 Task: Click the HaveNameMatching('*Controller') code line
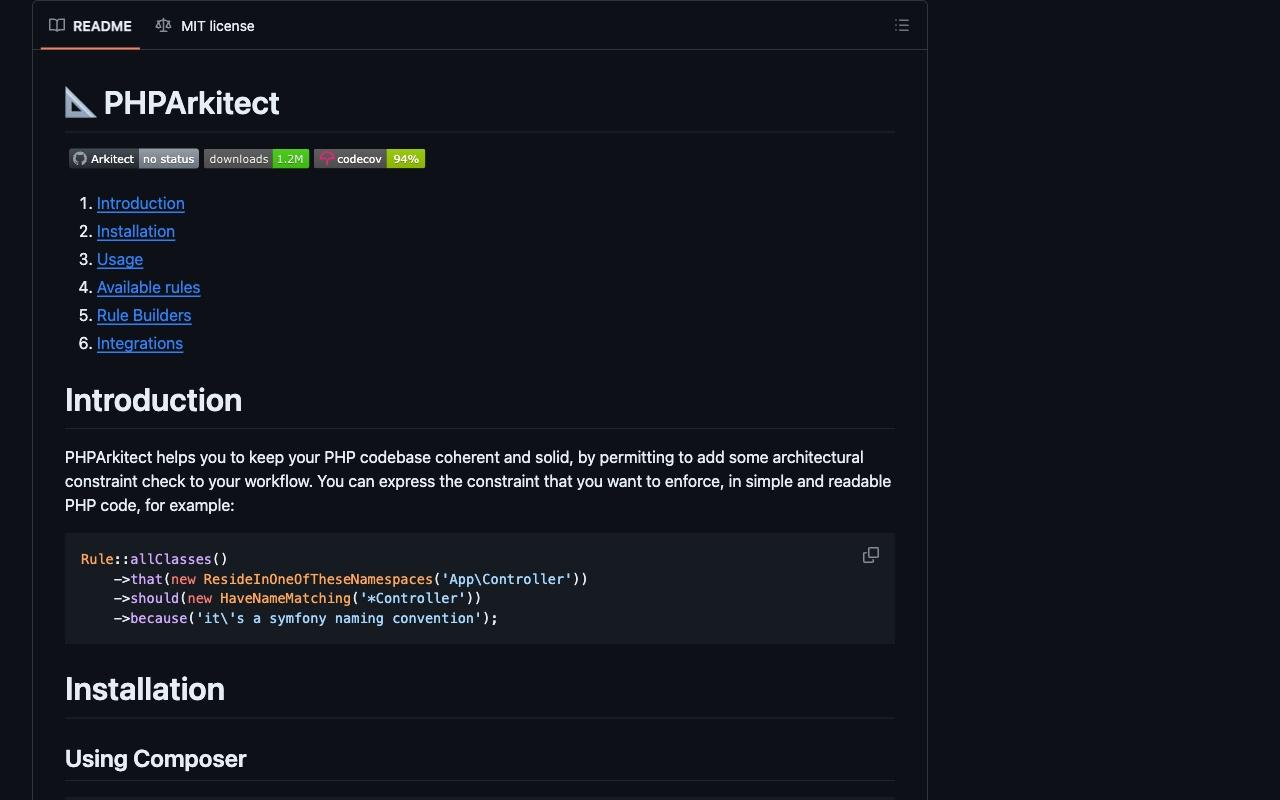[x=298, y=598]
